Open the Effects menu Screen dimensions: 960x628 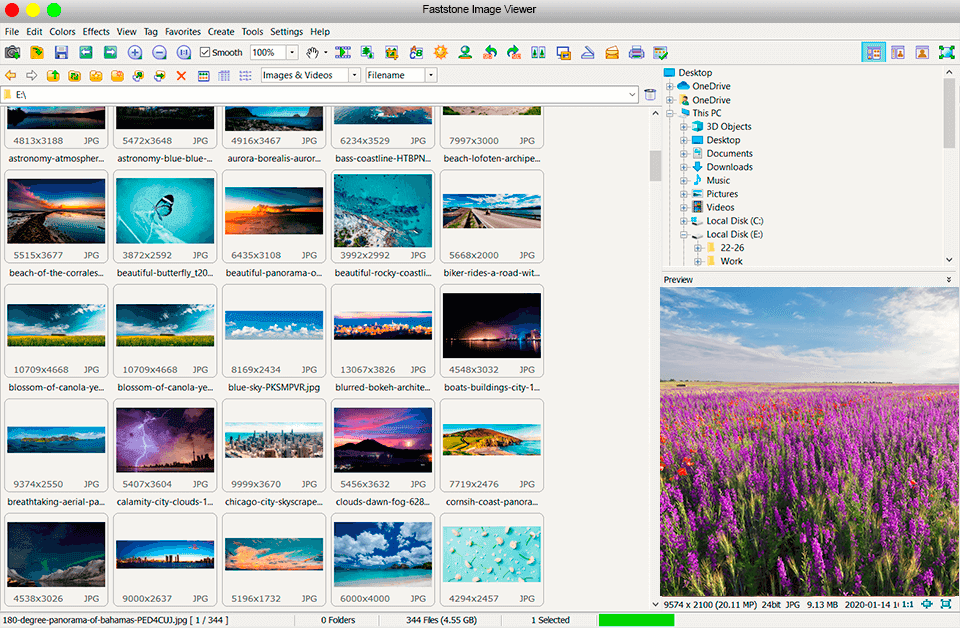pyautogui.click(x=96, y=32)
